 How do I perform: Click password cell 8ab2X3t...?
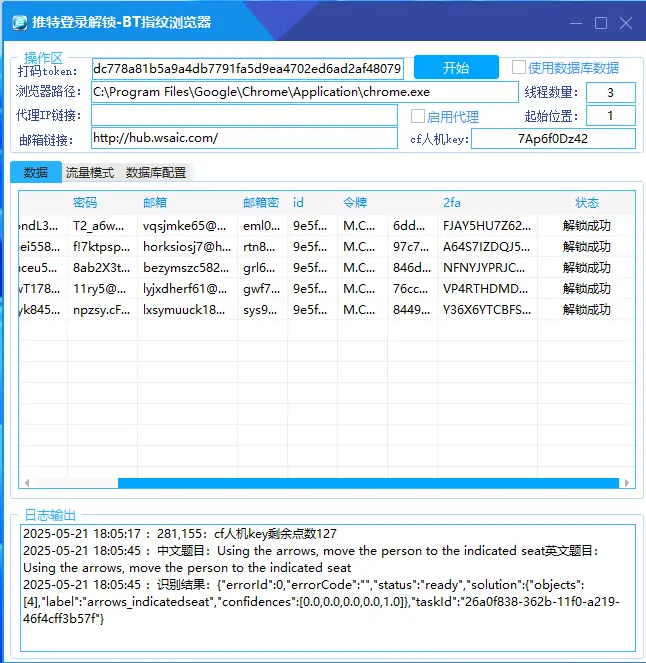click(102, 268)
